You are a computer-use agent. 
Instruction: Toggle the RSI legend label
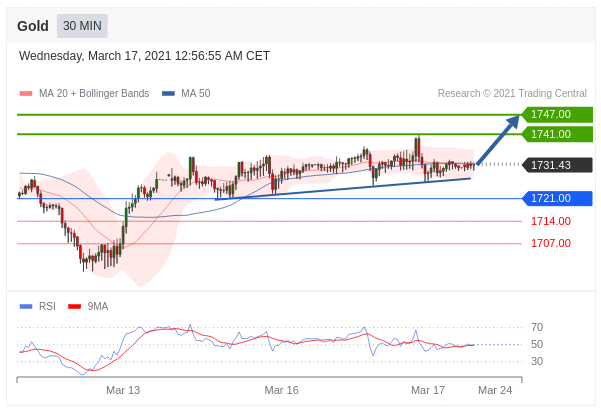click(x=47, y=306)
